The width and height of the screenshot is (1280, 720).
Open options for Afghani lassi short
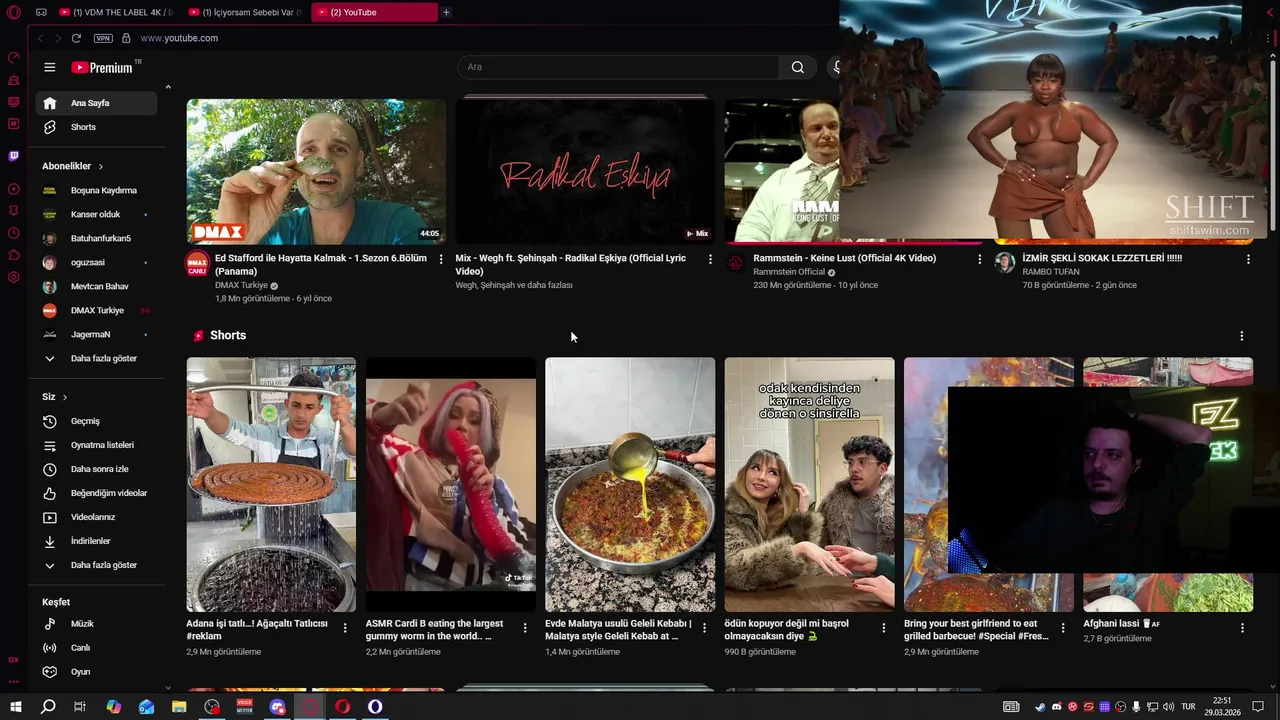1242,628
